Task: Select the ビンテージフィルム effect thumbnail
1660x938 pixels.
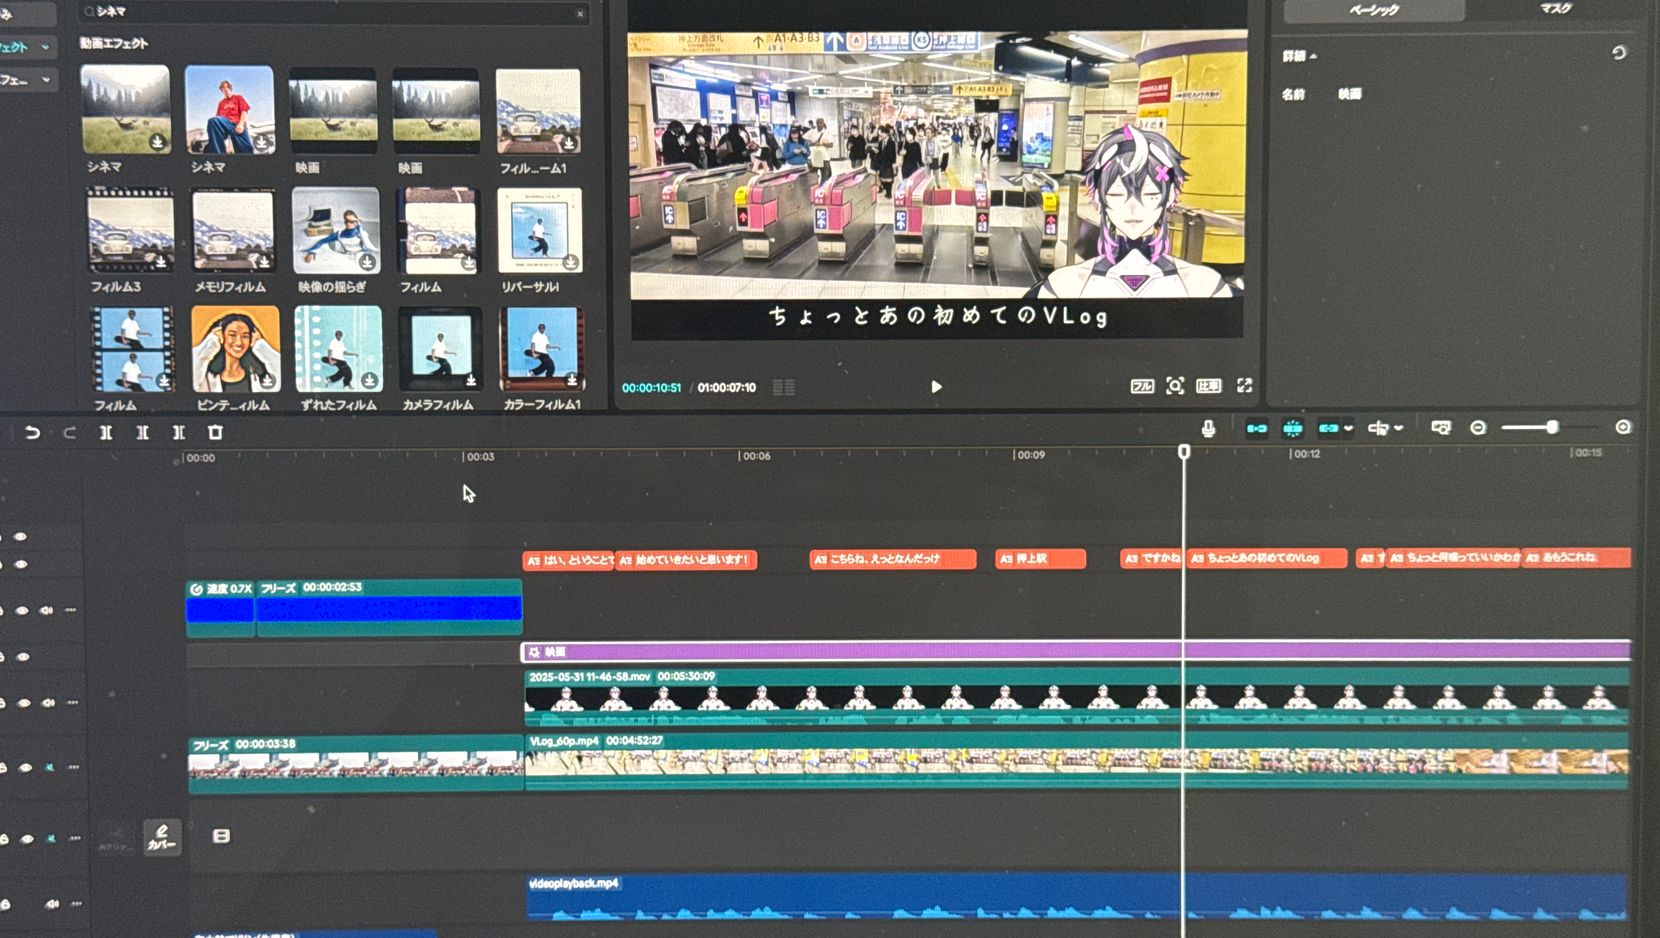Action: pyautogui.click(x=235, y=349)
